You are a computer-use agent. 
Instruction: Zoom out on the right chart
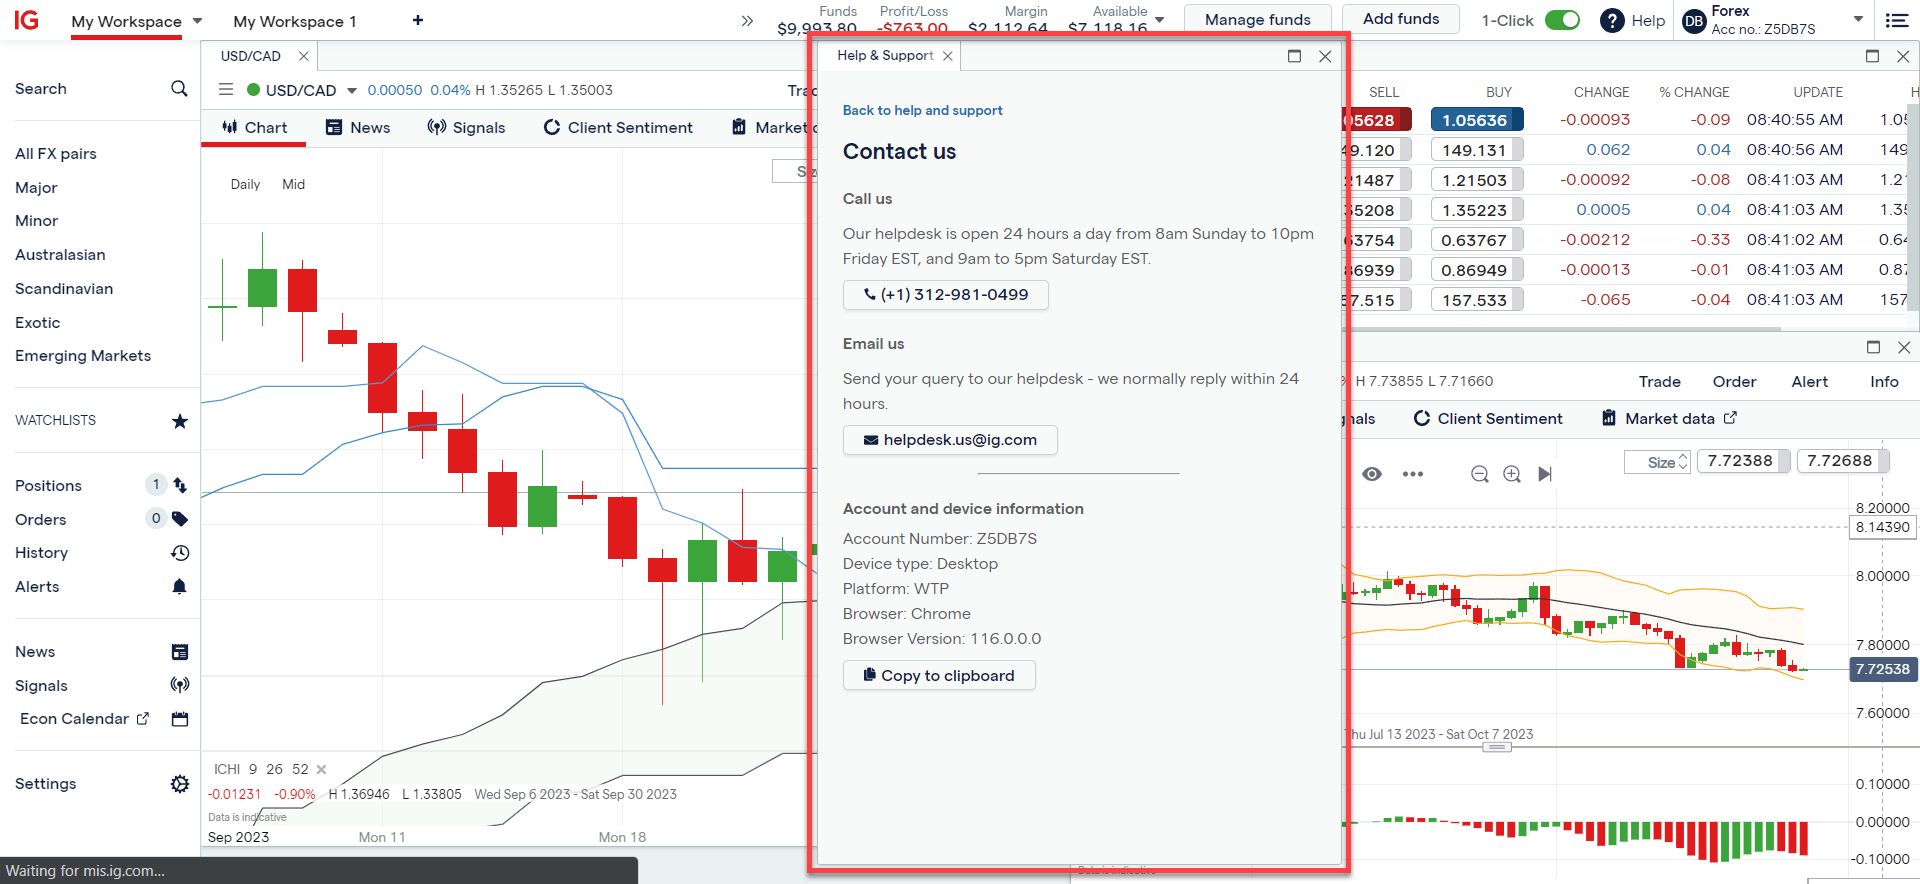click(x=1480, y=474)
